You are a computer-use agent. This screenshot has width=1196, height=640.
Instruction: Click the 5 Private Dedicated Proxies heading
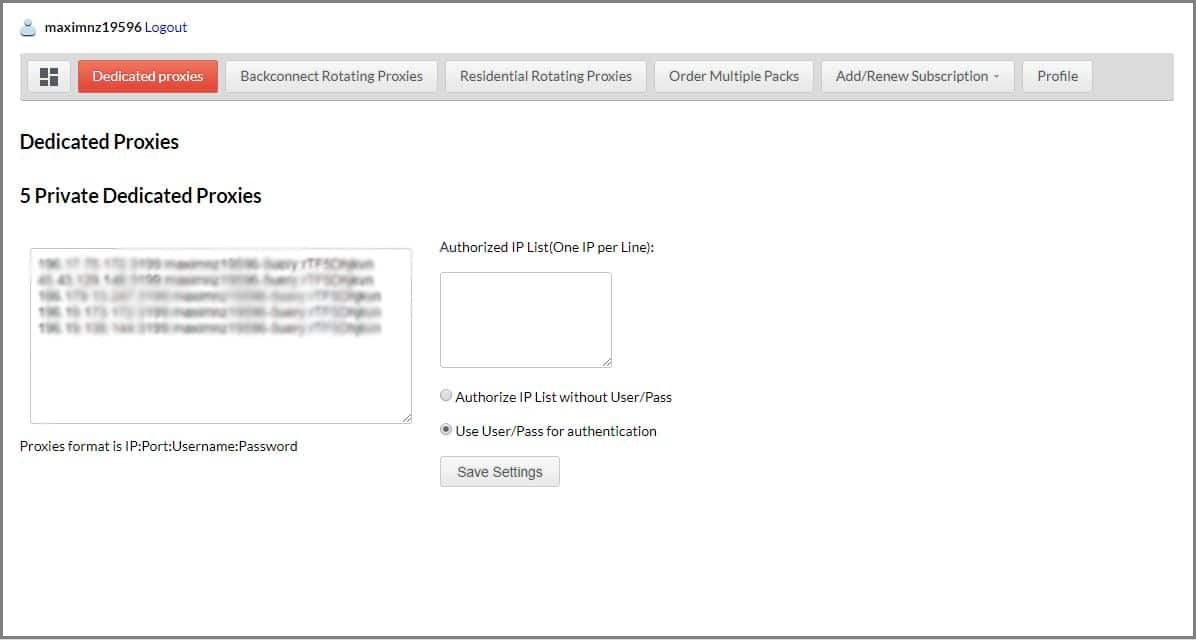pos(140,196)
